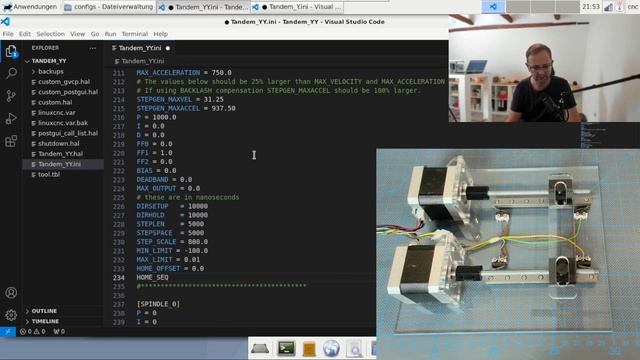Image resolution: width=640 pixels, height=360 pixels.
Task: Open the Run and Debug view
Action: [x=11, y=118]
